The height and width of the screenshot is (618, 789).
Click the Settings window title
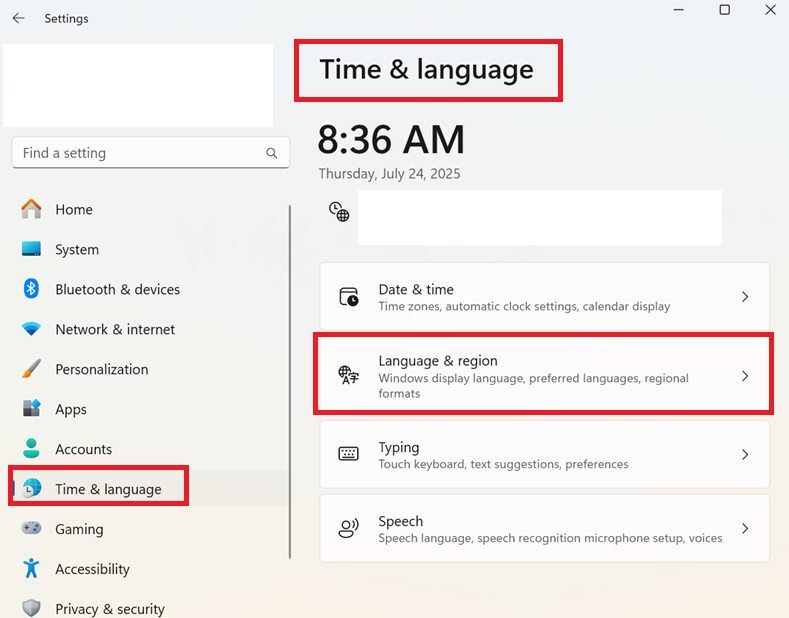[66, 19]
